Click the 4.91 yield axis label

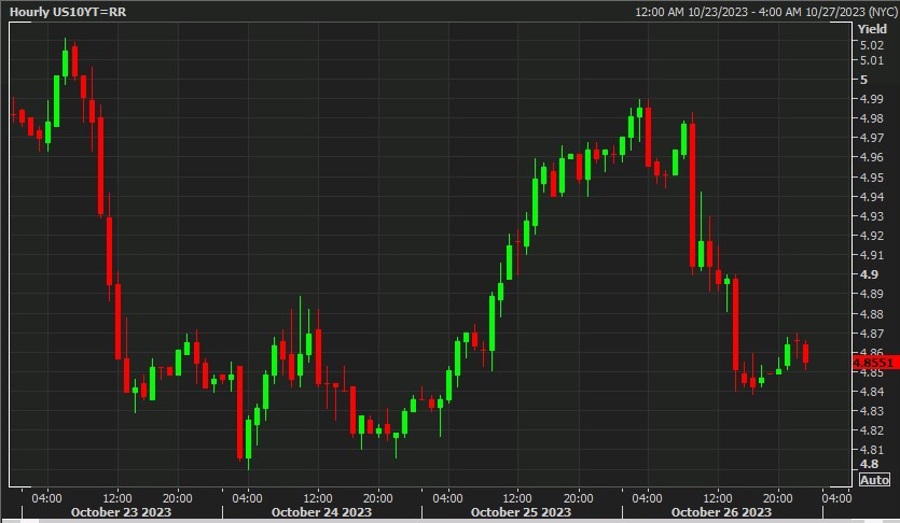point(871,255)
